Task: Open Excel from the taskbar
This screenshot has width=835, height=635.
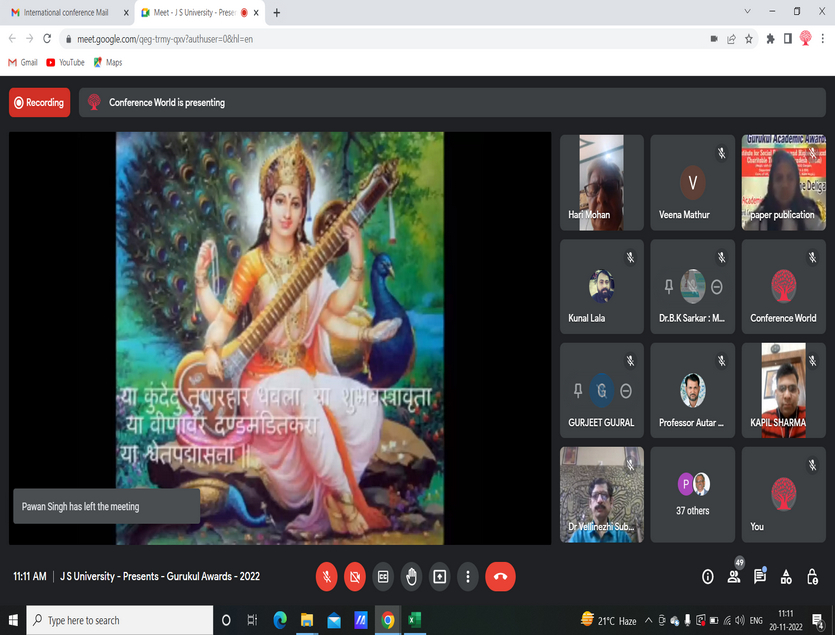Action: click(x=414, y=620)
